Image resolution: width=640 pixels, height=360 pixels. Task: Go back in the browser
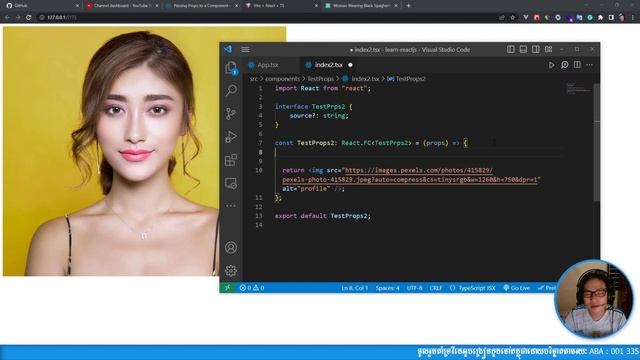pos(7,18)
